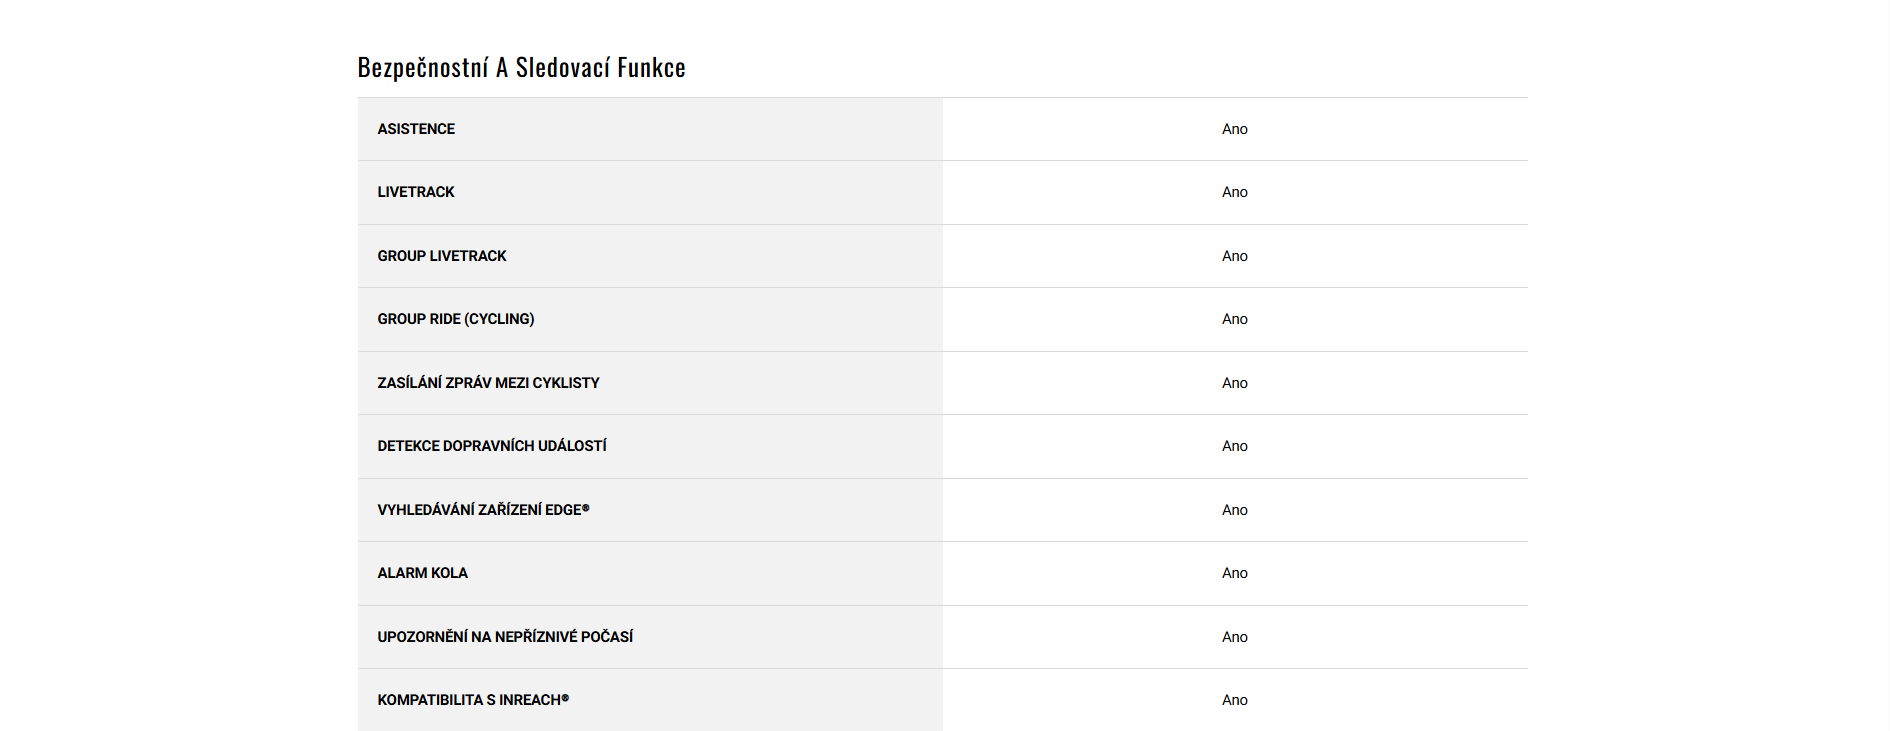Screen dimensions: 1890x731
Task: Click 'Kompatibilita s inReach' label
Action: click(473, 700)
